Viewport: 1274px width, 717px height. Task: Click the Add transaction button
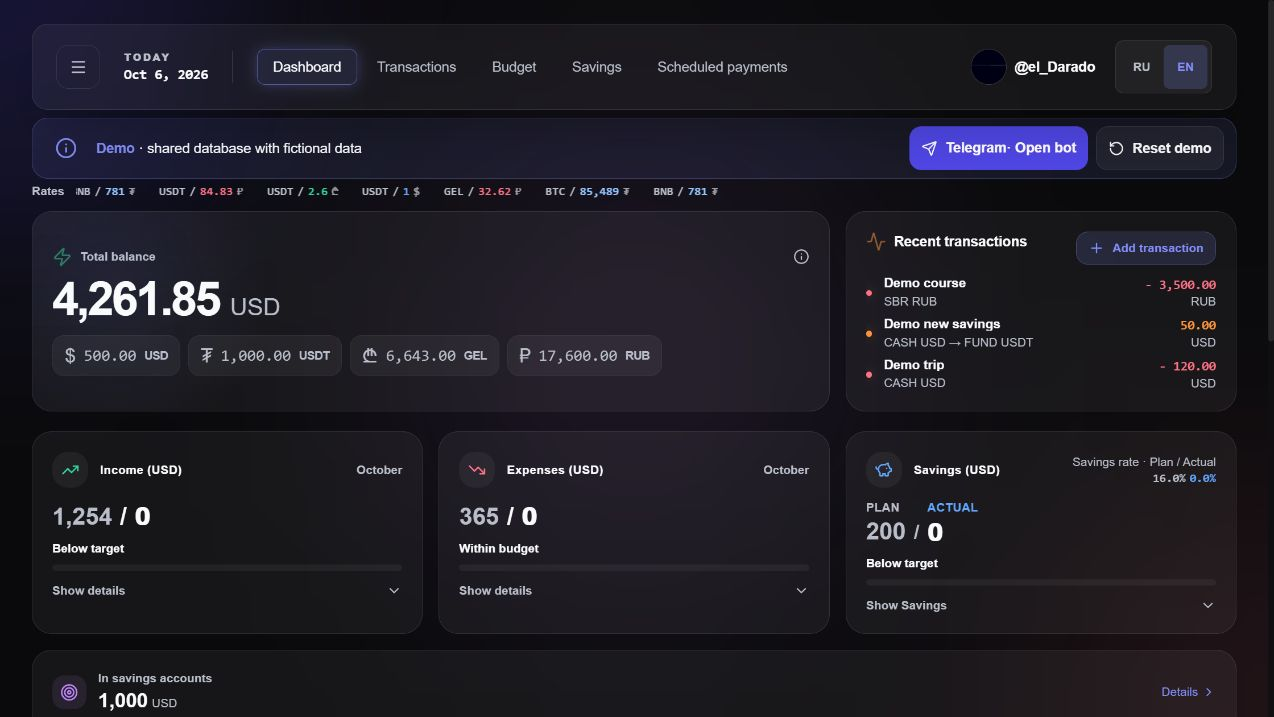(x=1146, y=248)
